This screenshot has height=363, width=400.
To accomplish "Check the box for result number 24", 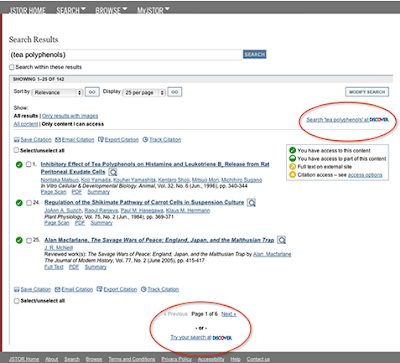I will [29, 203].
